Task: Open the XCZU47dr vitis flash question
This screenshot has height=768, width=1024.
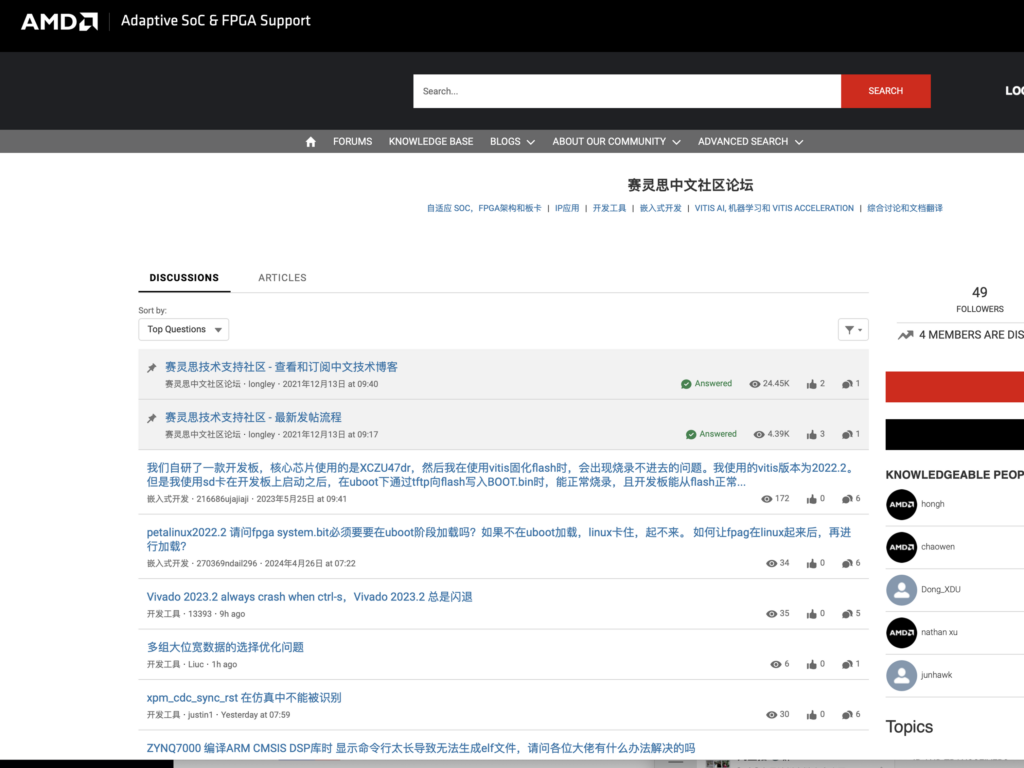Action: click(x=500, y=475)
